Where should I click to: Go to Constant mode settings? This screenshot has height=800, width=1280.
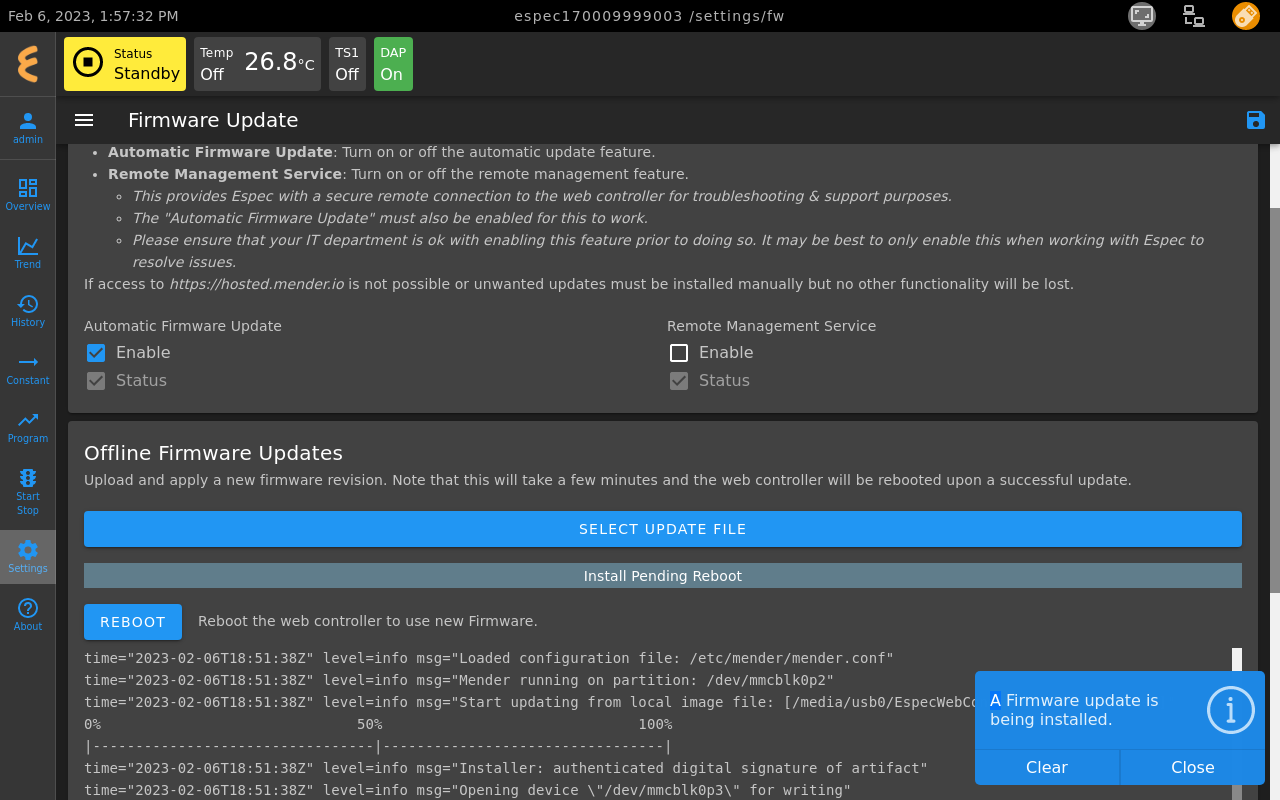(28, 368)
